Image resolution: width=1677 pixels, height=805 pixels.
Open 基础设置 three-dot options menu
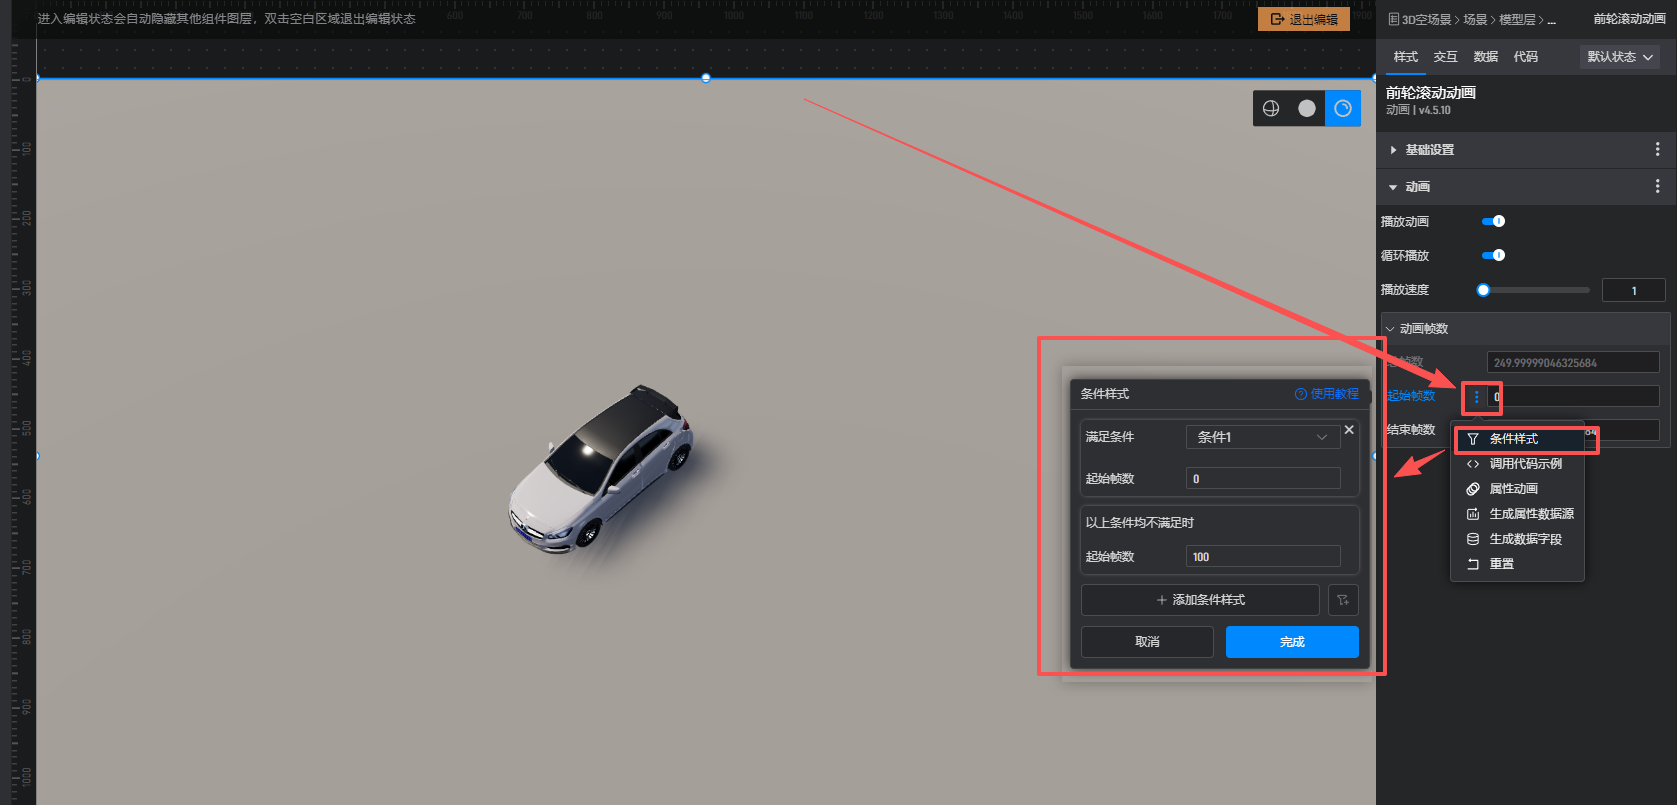click(1657, 150)
